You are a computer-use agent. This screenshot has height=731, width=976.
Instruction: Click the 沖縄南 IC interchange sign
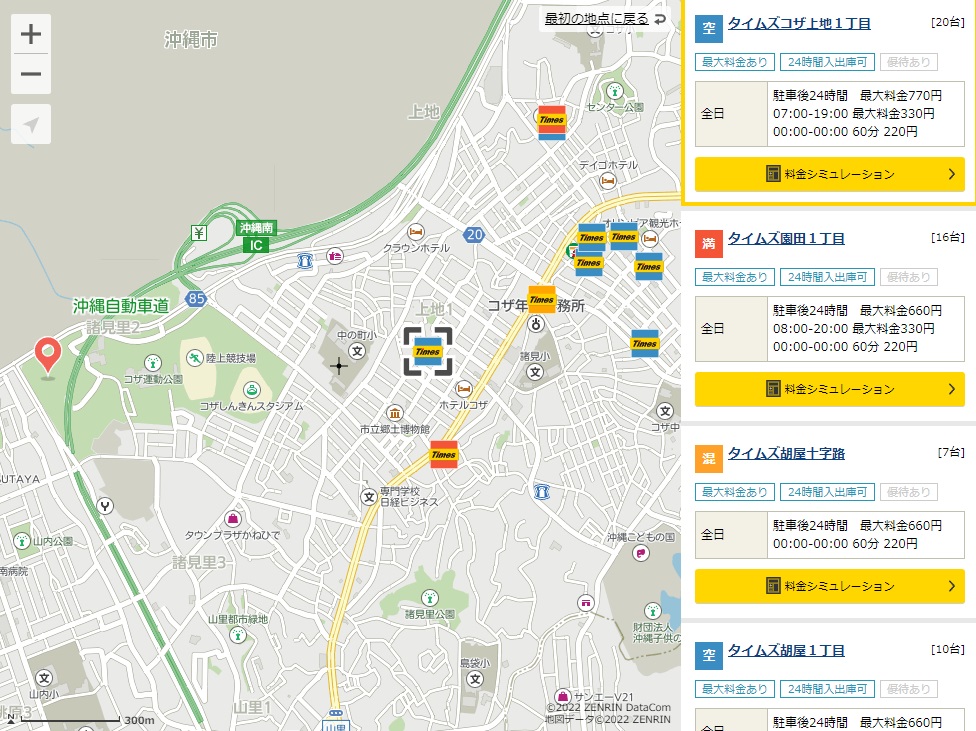[256, 236]
